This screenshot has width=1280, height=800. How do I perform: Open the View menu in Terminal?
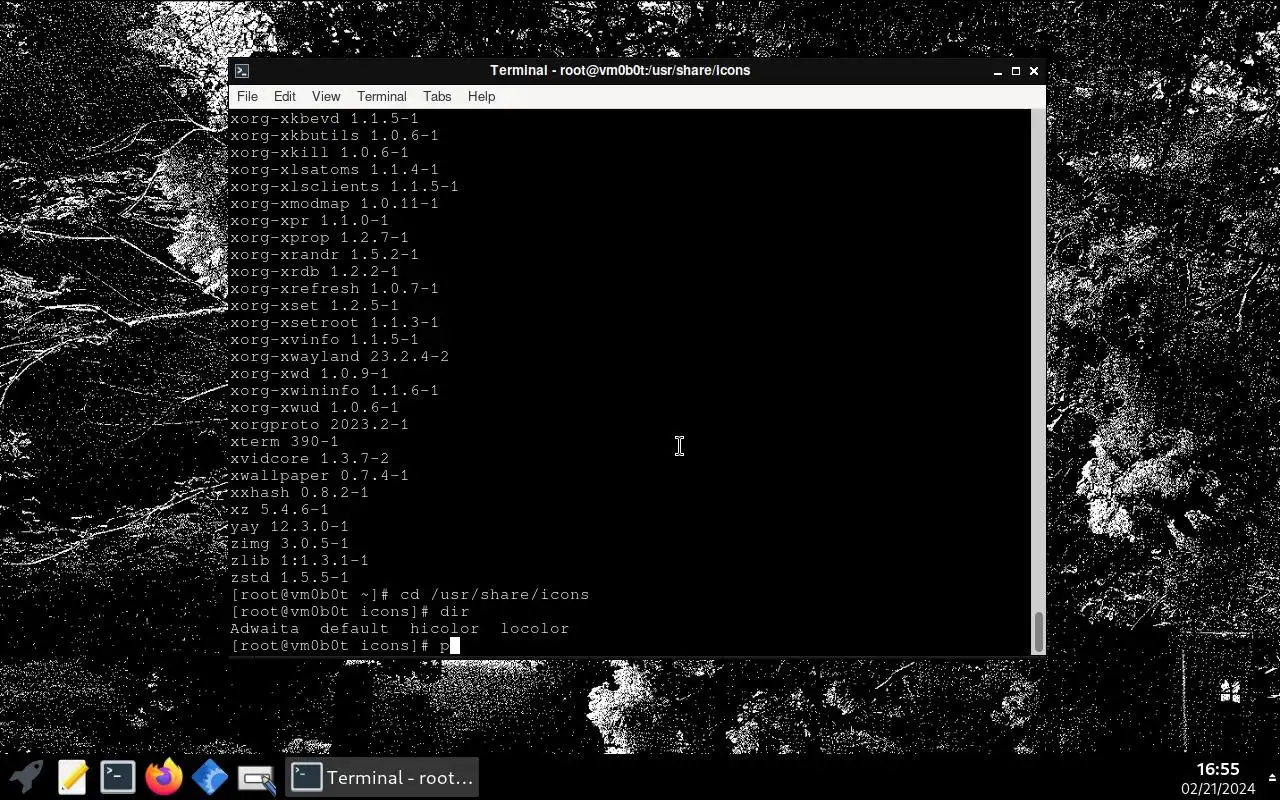(x=326, y=97)
